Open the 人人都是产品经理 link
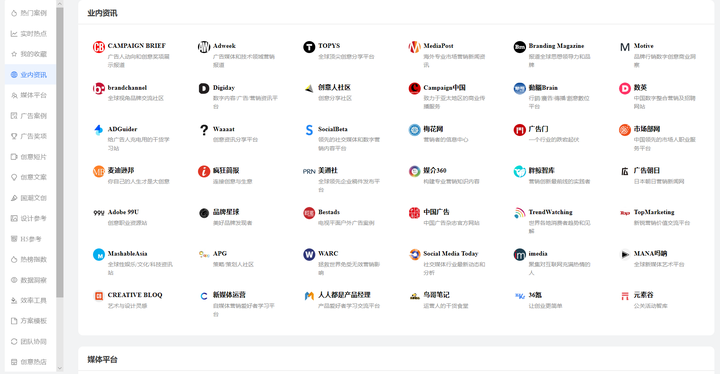The width and height of the screenshot is (720, 374). [x=344, y=295]
